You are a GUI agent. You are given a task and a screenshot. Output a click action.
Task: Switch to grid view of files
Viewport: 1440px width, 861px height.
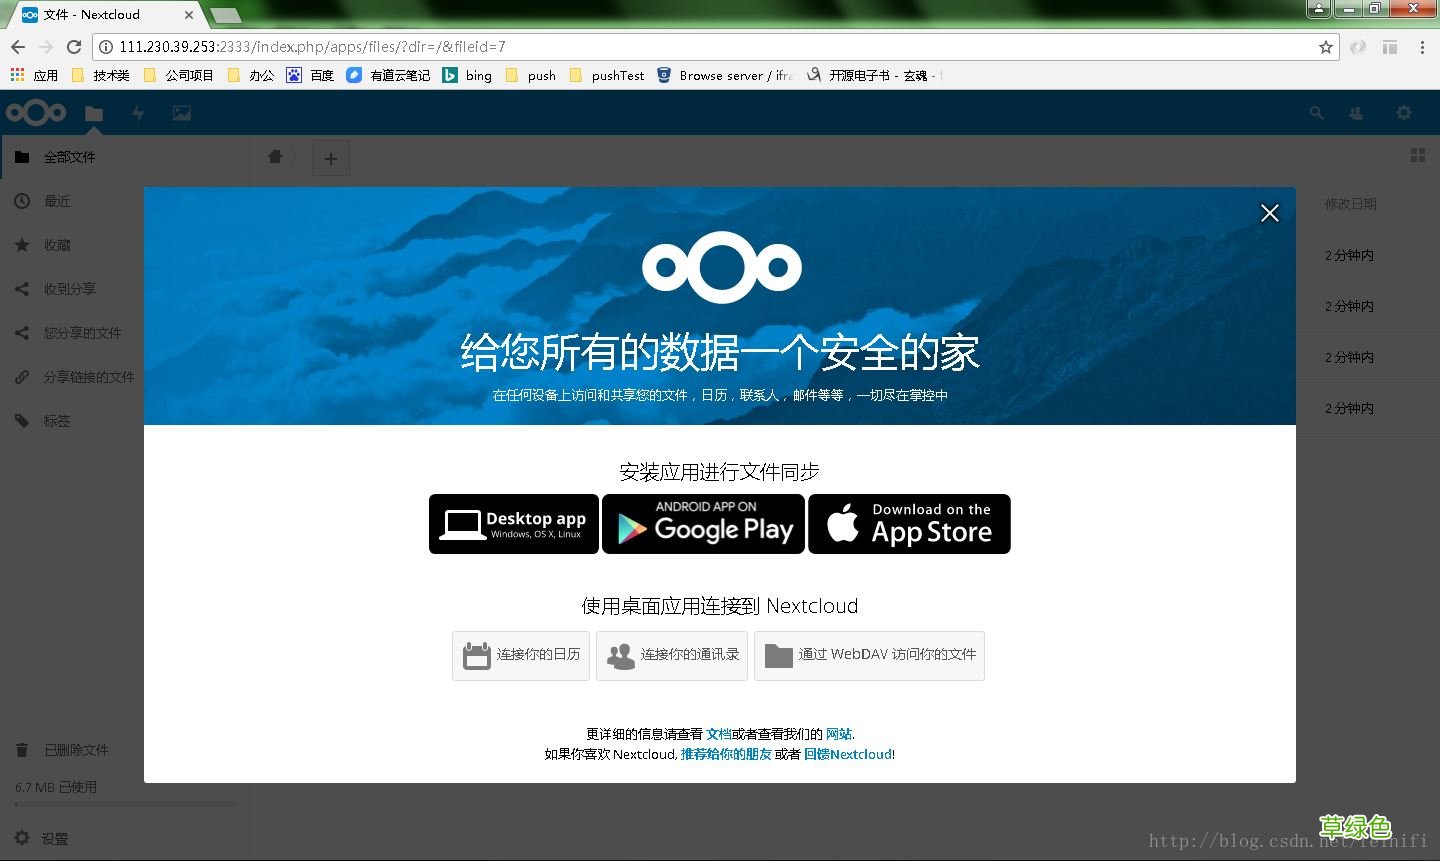pos(1418,155)
